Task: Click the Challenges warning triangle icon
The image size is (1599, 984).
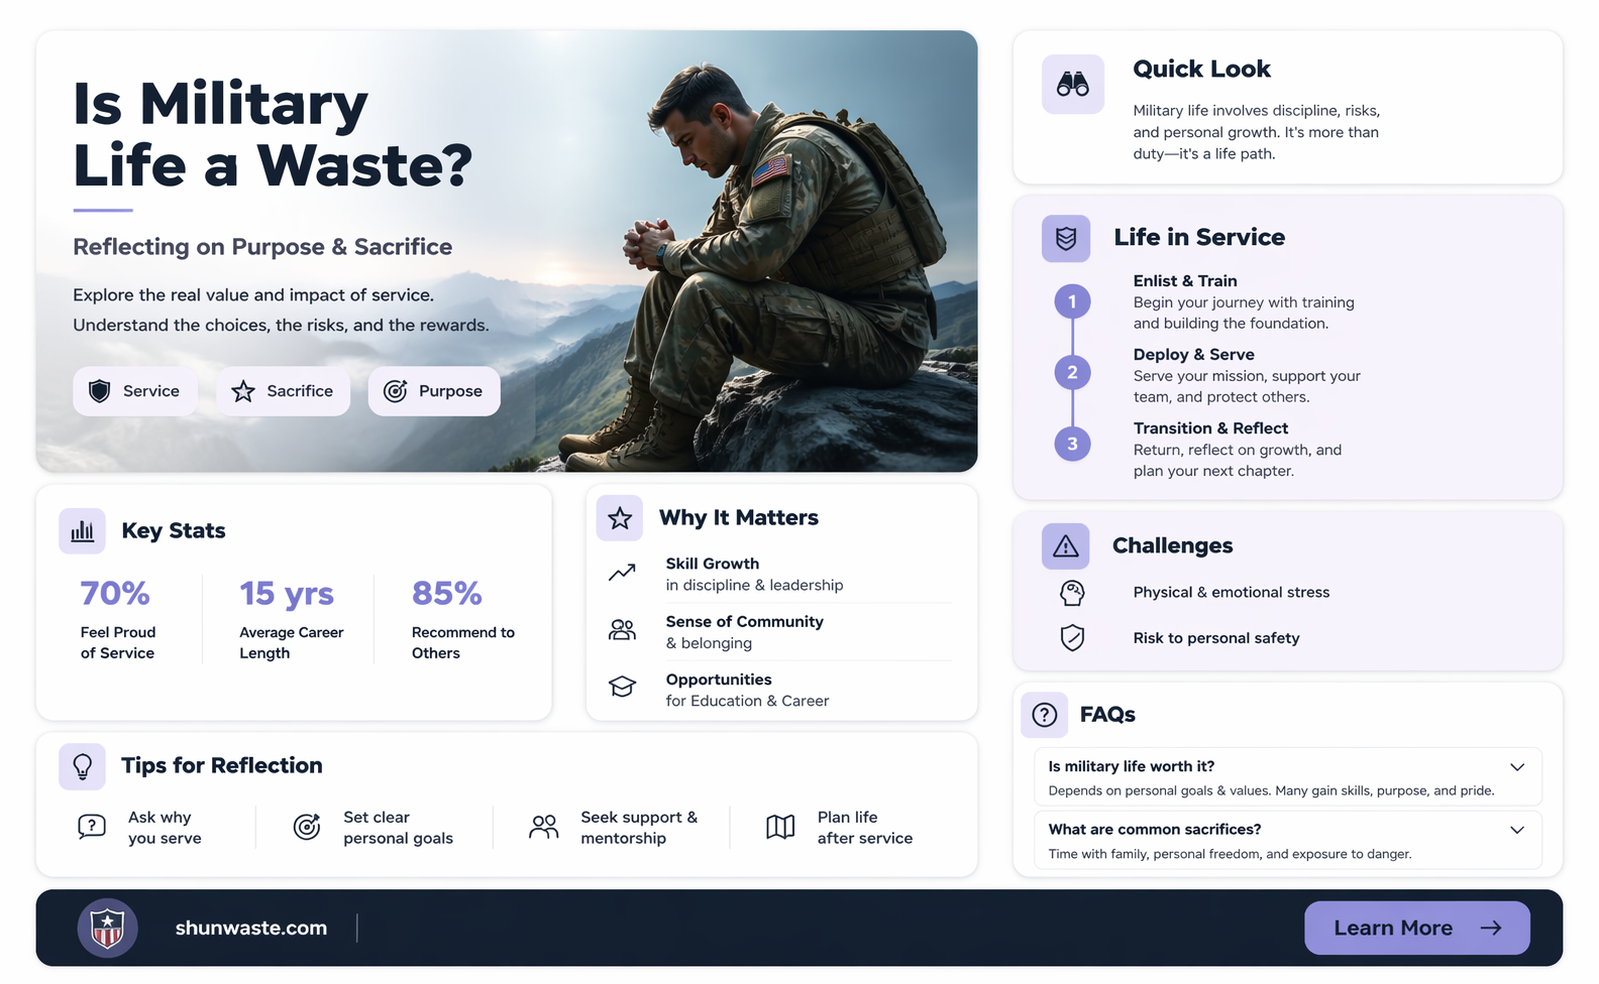Action: [x=1066, y=546]
